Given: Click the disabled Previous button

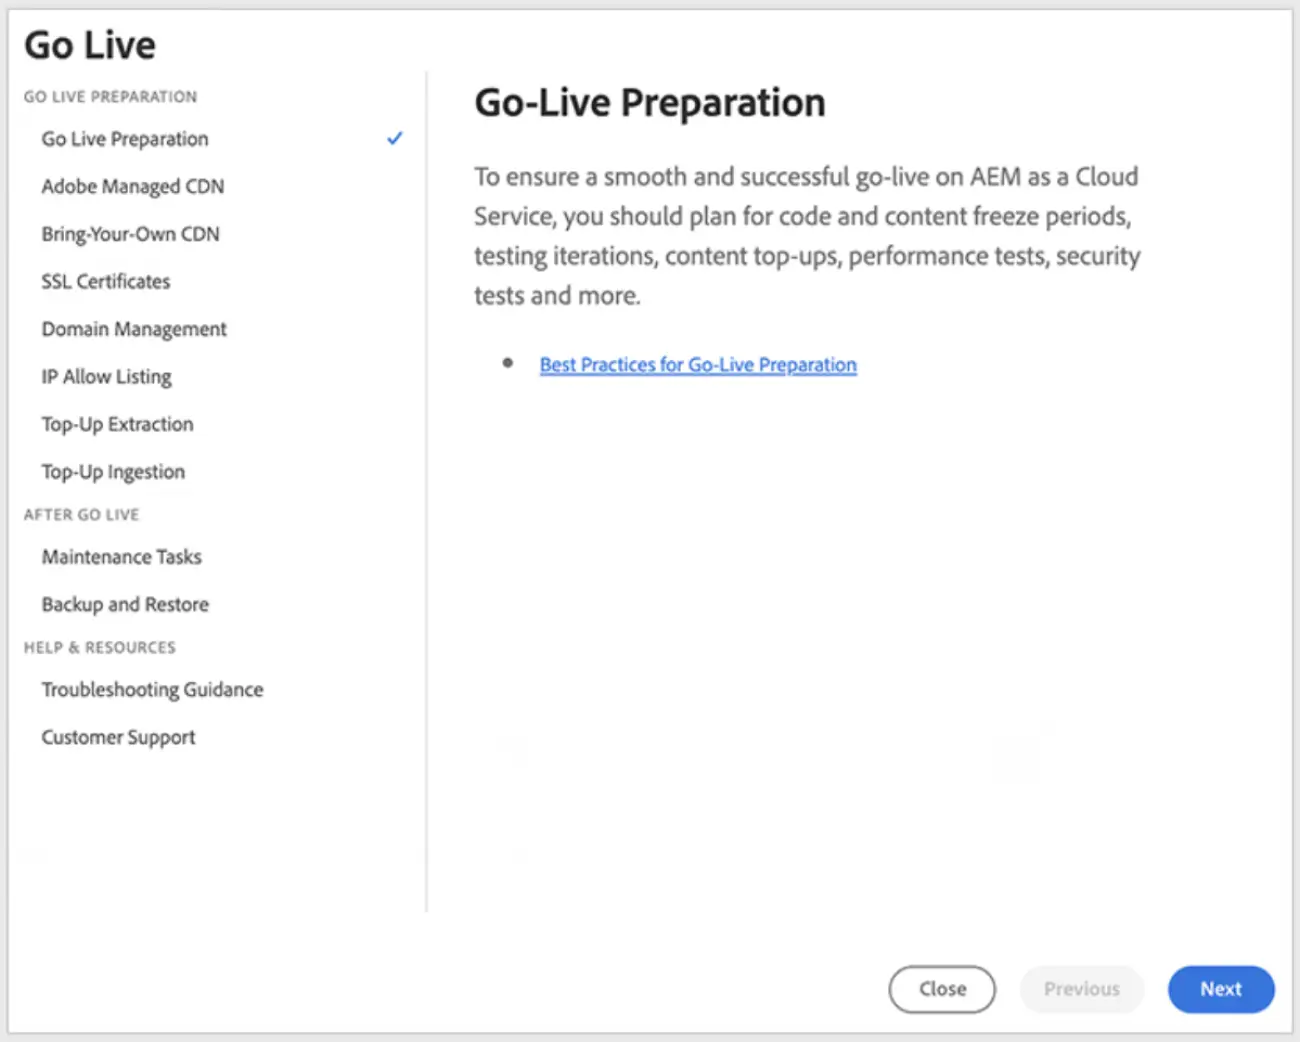Looking at the screenshot, I should pyautogui.click(x=1082, y=989).
